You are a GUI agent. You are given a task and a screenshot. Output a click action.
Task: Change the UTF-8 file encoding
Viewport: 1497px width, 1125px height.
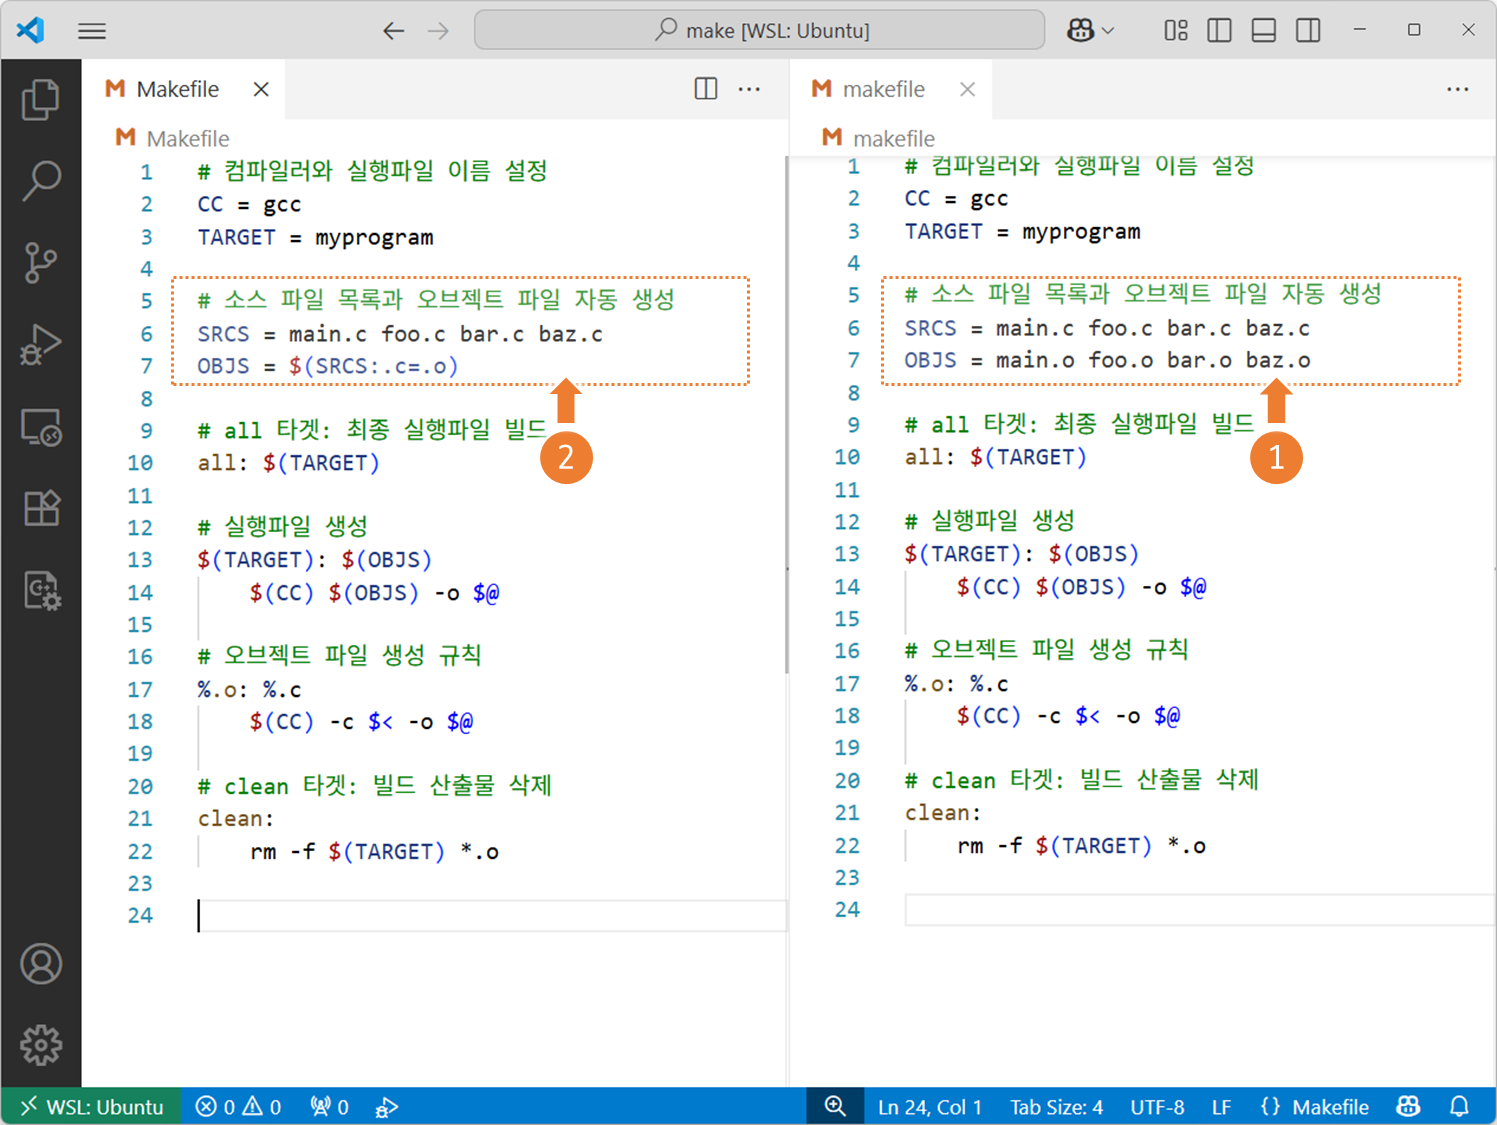[1157, 1106]
